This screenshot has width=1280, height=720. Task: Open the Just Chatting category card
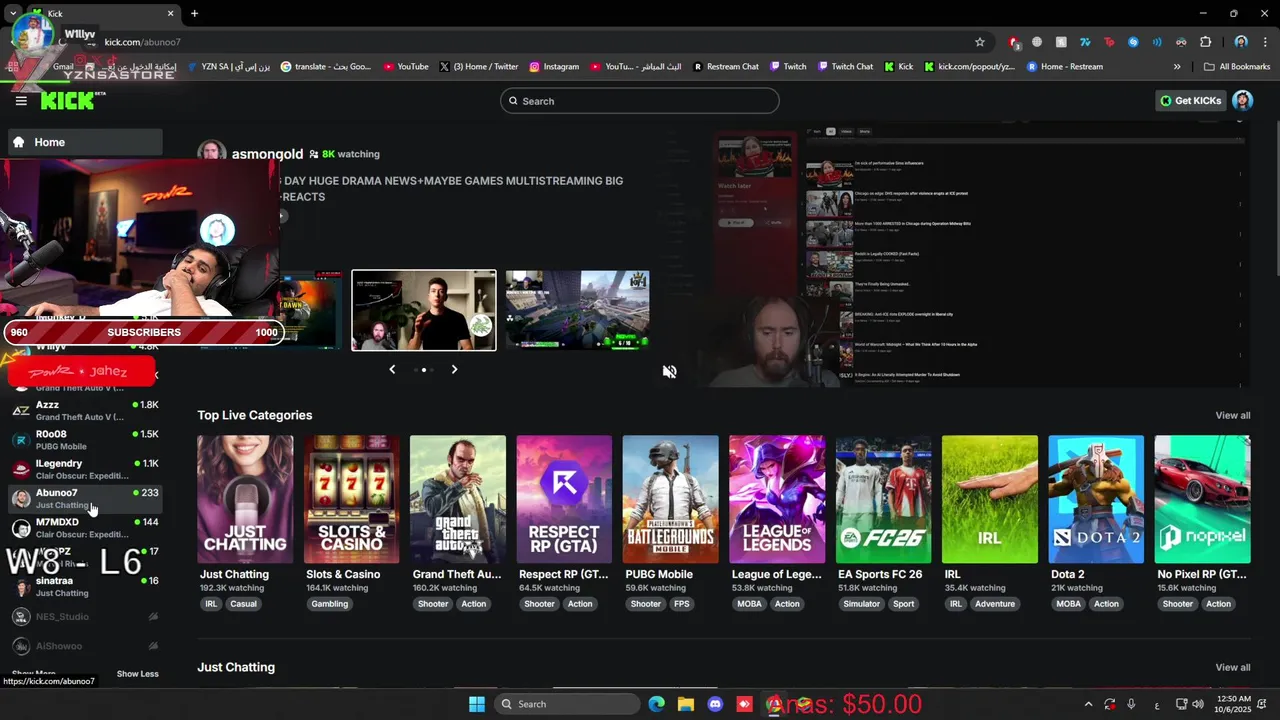click(x=245, y=499)
